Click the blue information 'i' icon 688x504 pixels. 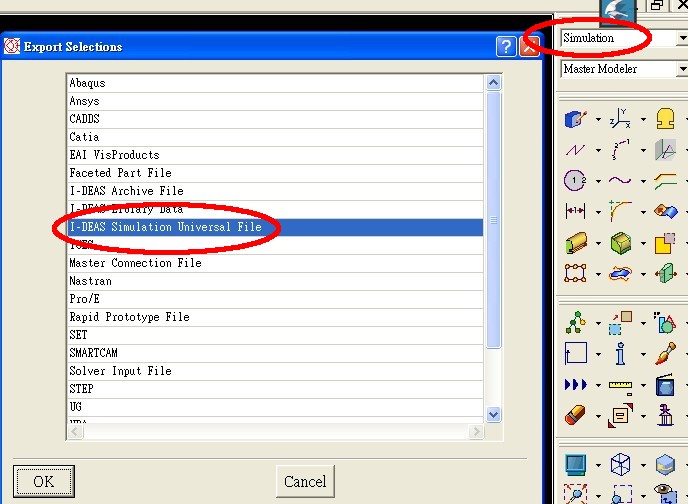point(620,354)
